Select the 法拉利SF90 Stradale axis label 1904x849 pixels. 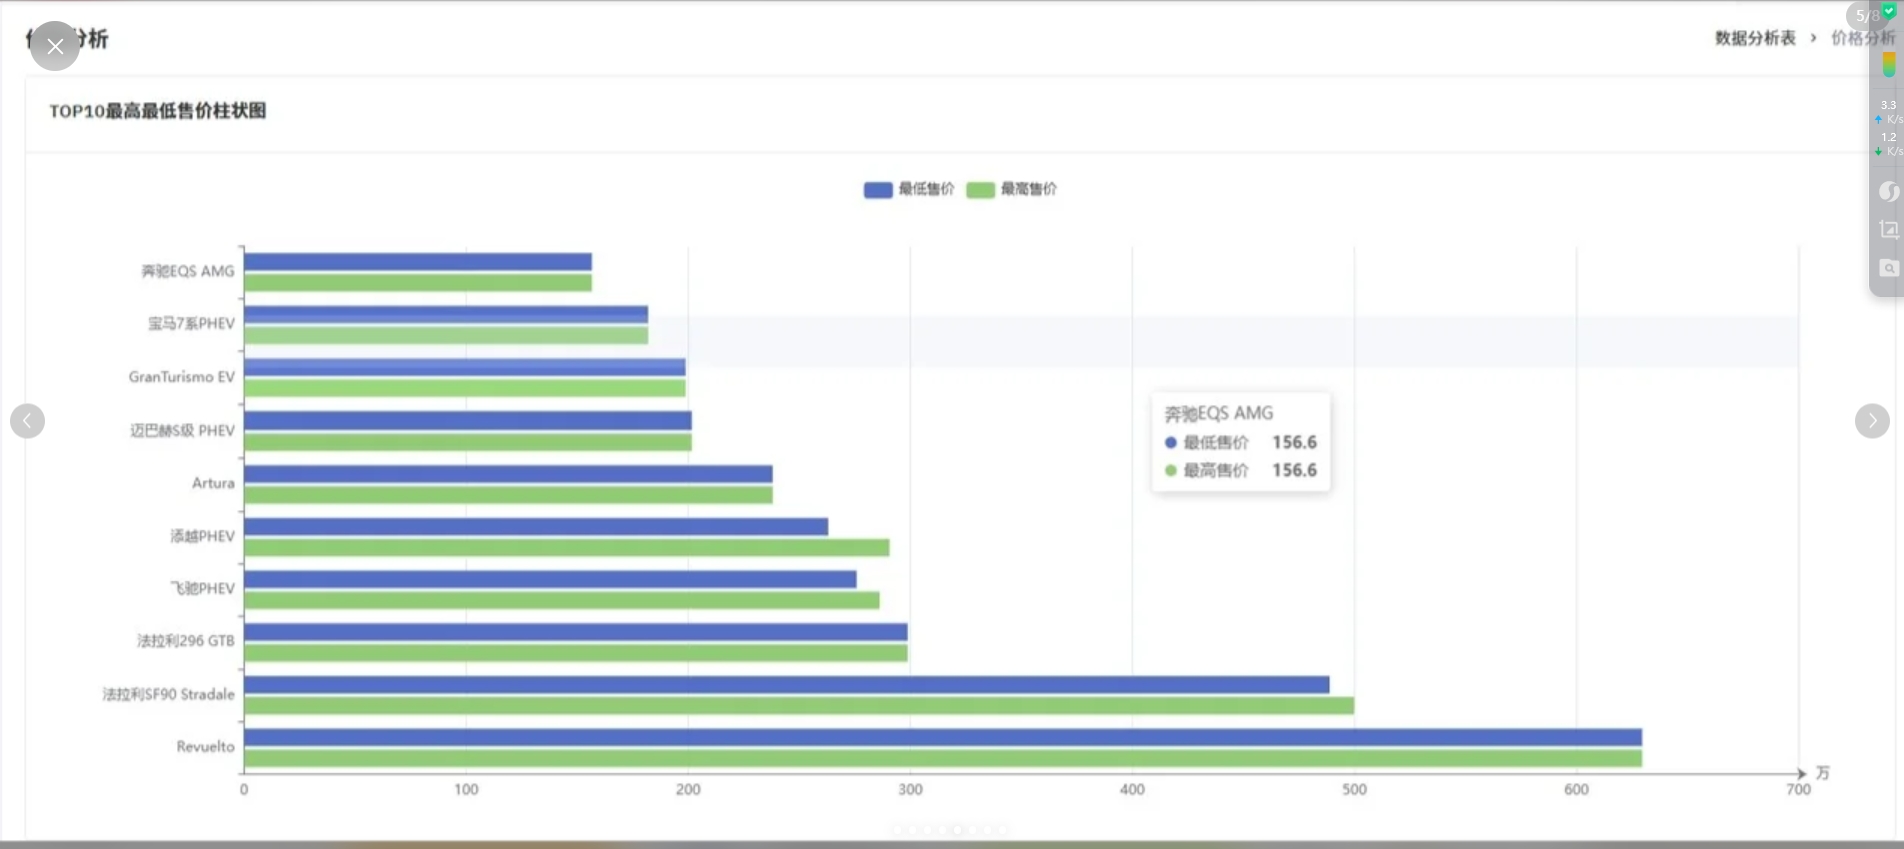168,694
